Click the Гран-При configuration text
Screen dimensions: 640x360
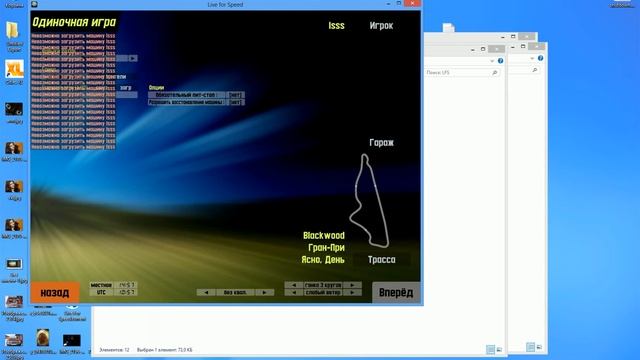click(x=326, y=247)
